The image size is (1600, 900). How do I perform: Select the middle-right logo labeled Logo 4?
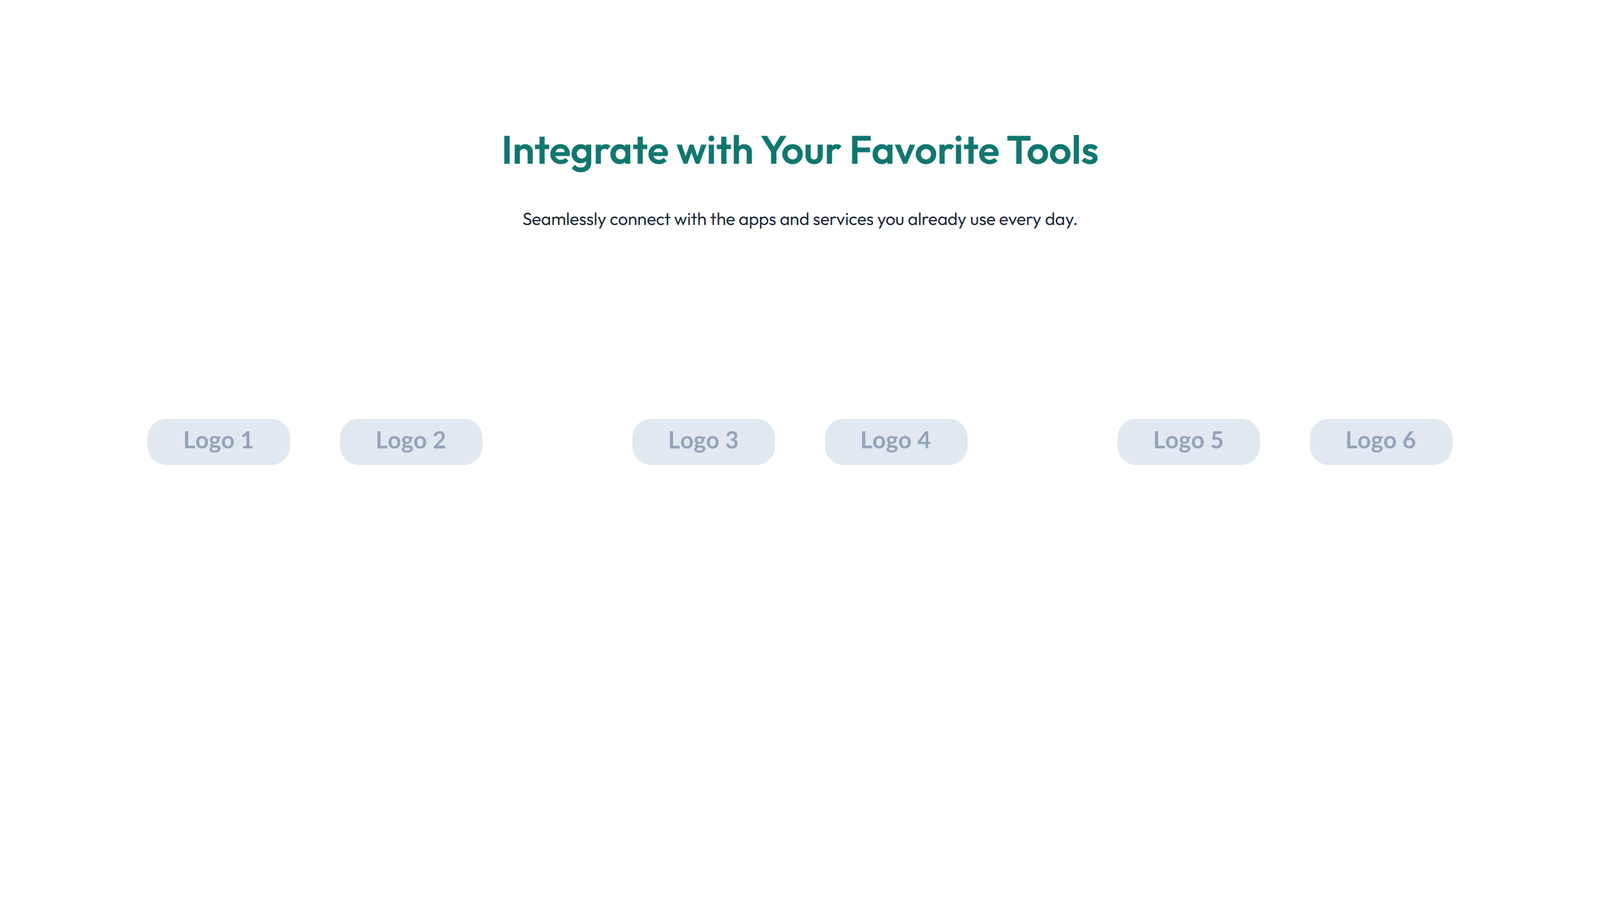[x=895, y=441]
